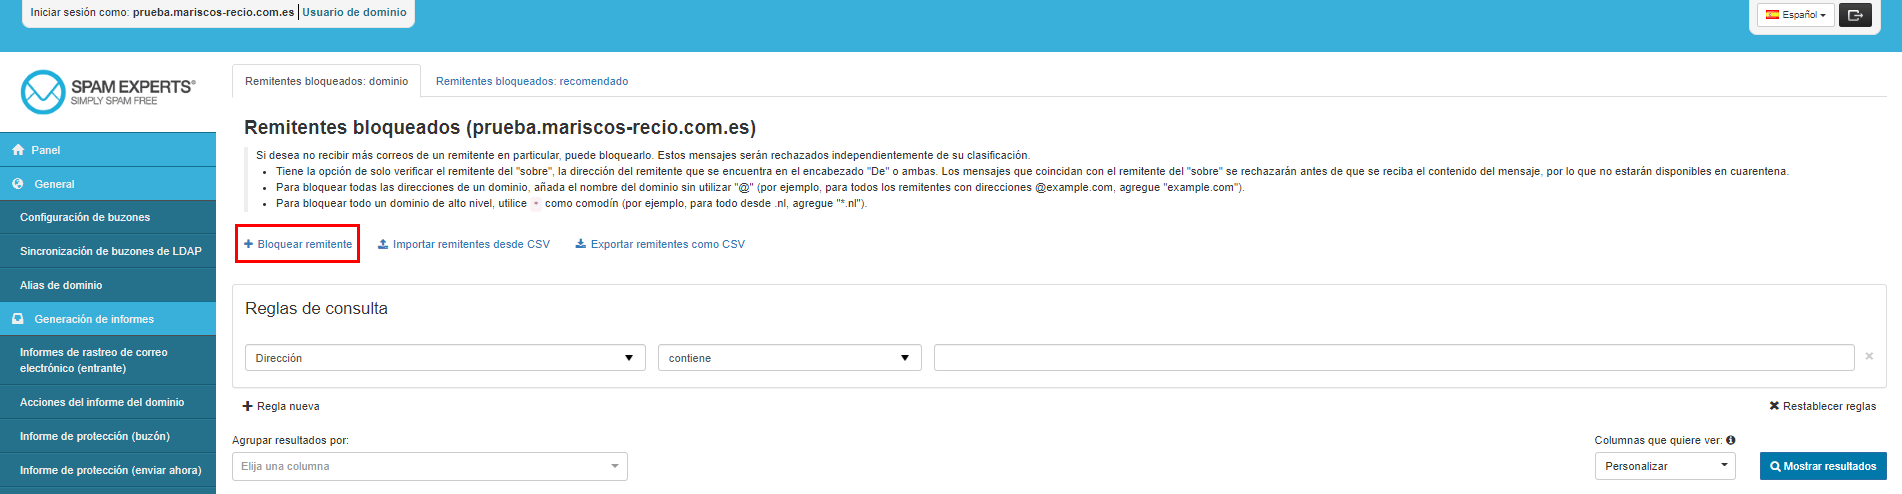Image resolution: width=1902 pixels, height=494 pixels.
Task: Click the logout icon in top right
Action: pos(1855,15)
